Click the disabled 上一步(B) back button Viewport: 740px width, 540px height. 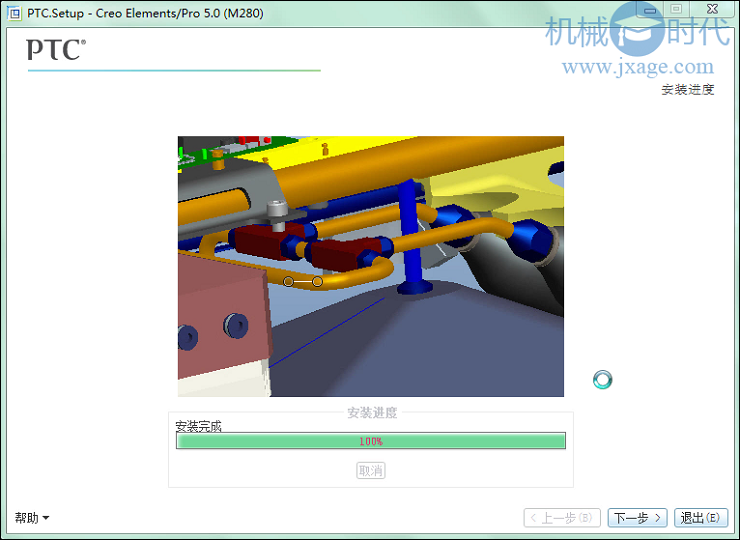tap(562, 518)
